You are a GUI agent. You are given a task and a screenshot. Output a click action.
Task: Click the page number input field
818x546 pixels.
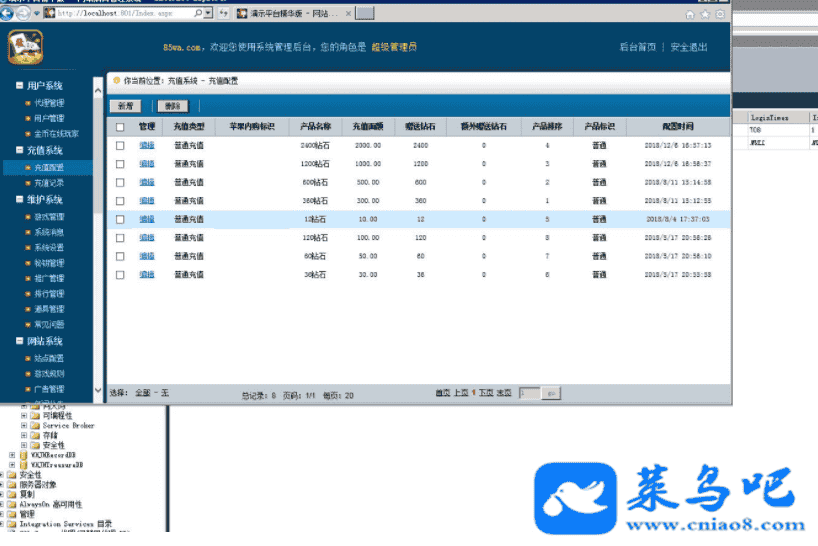pos(528,394)
